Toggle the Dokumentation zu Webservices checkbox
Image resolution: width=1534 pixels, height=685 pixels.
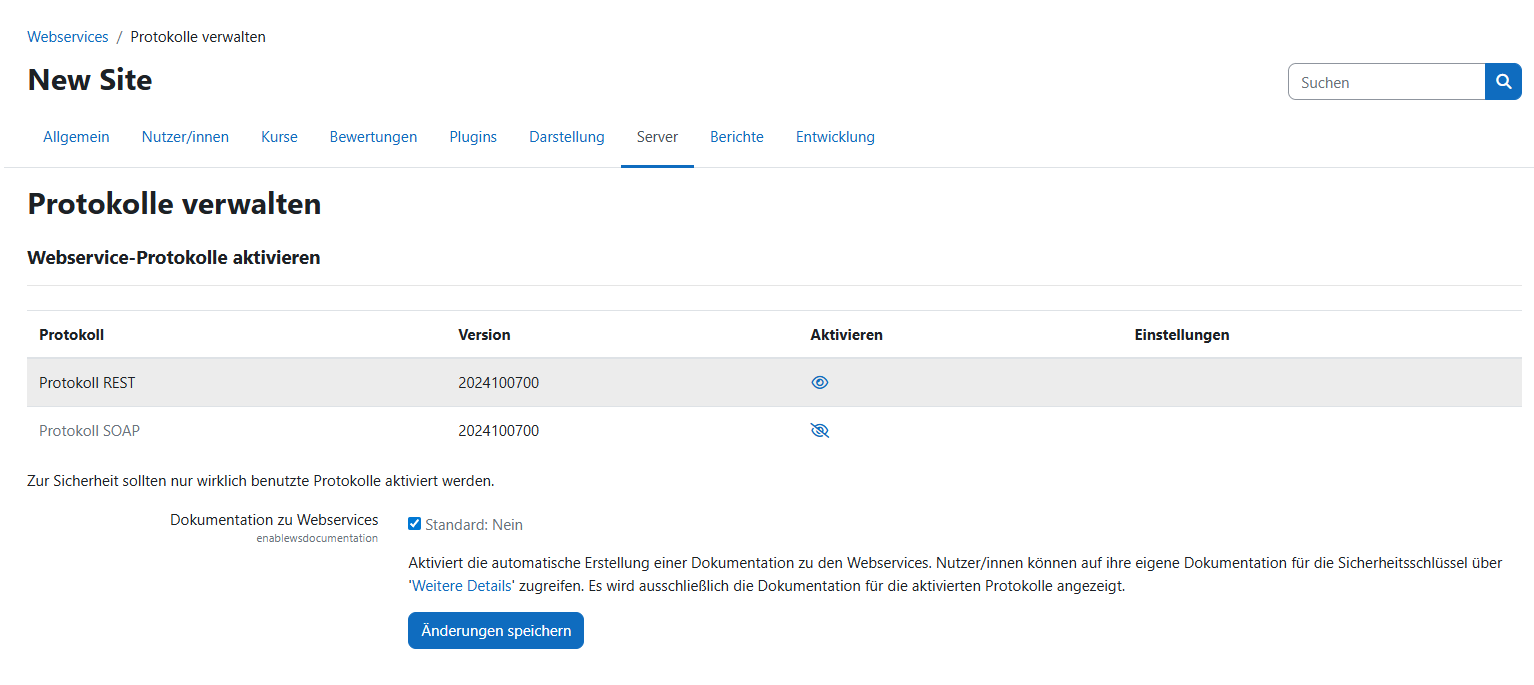415,524
